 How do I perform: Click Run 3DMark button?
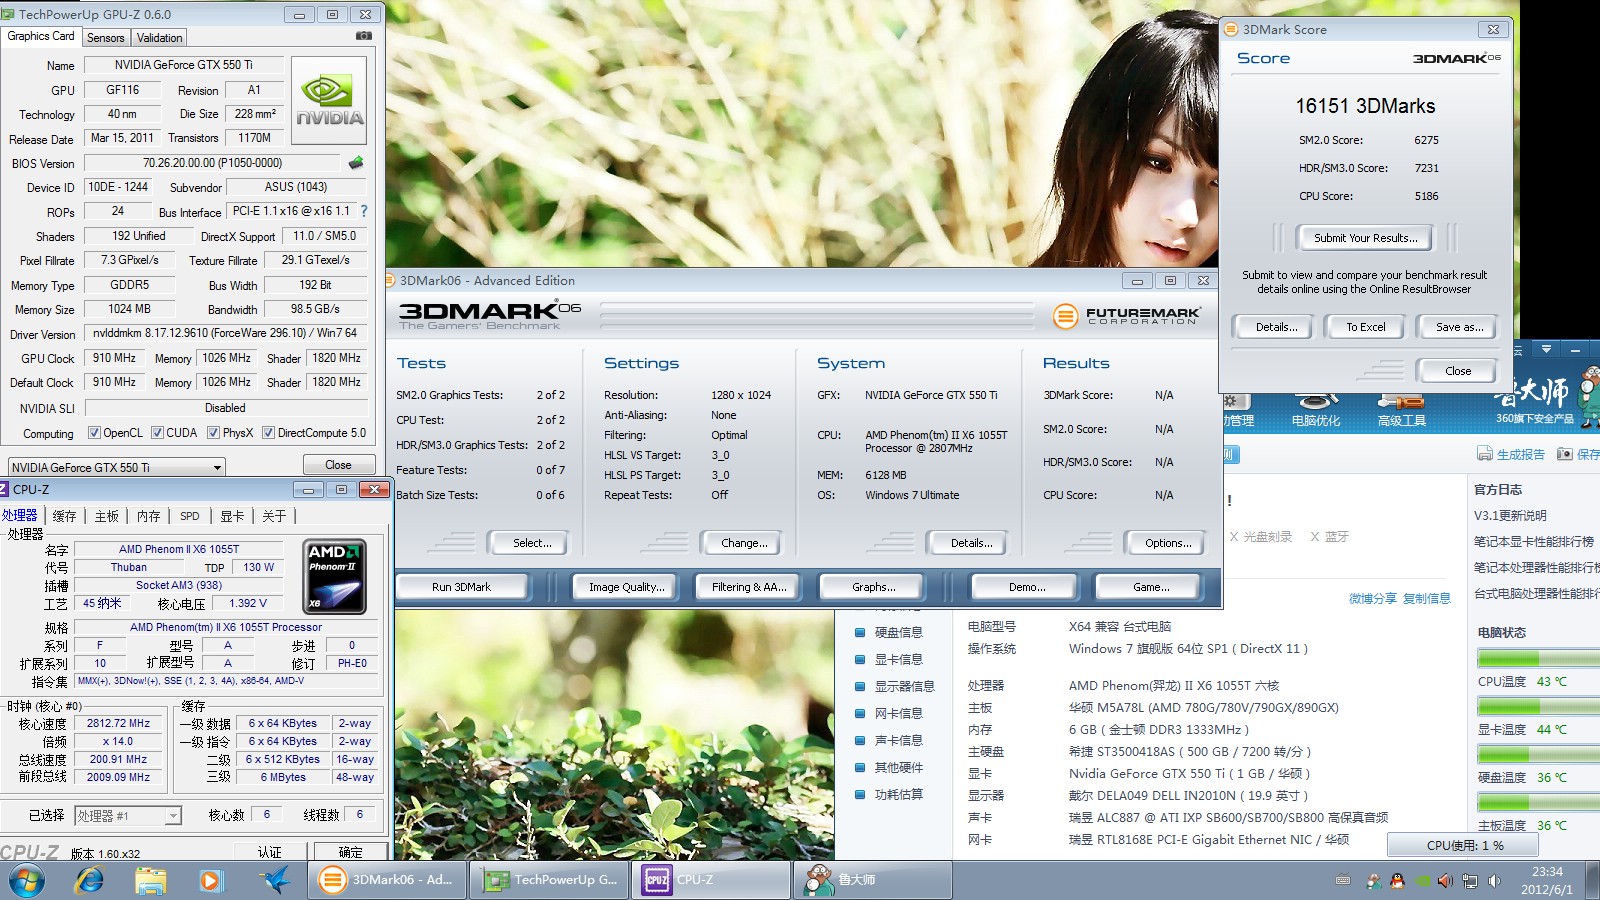pos(461,587)
